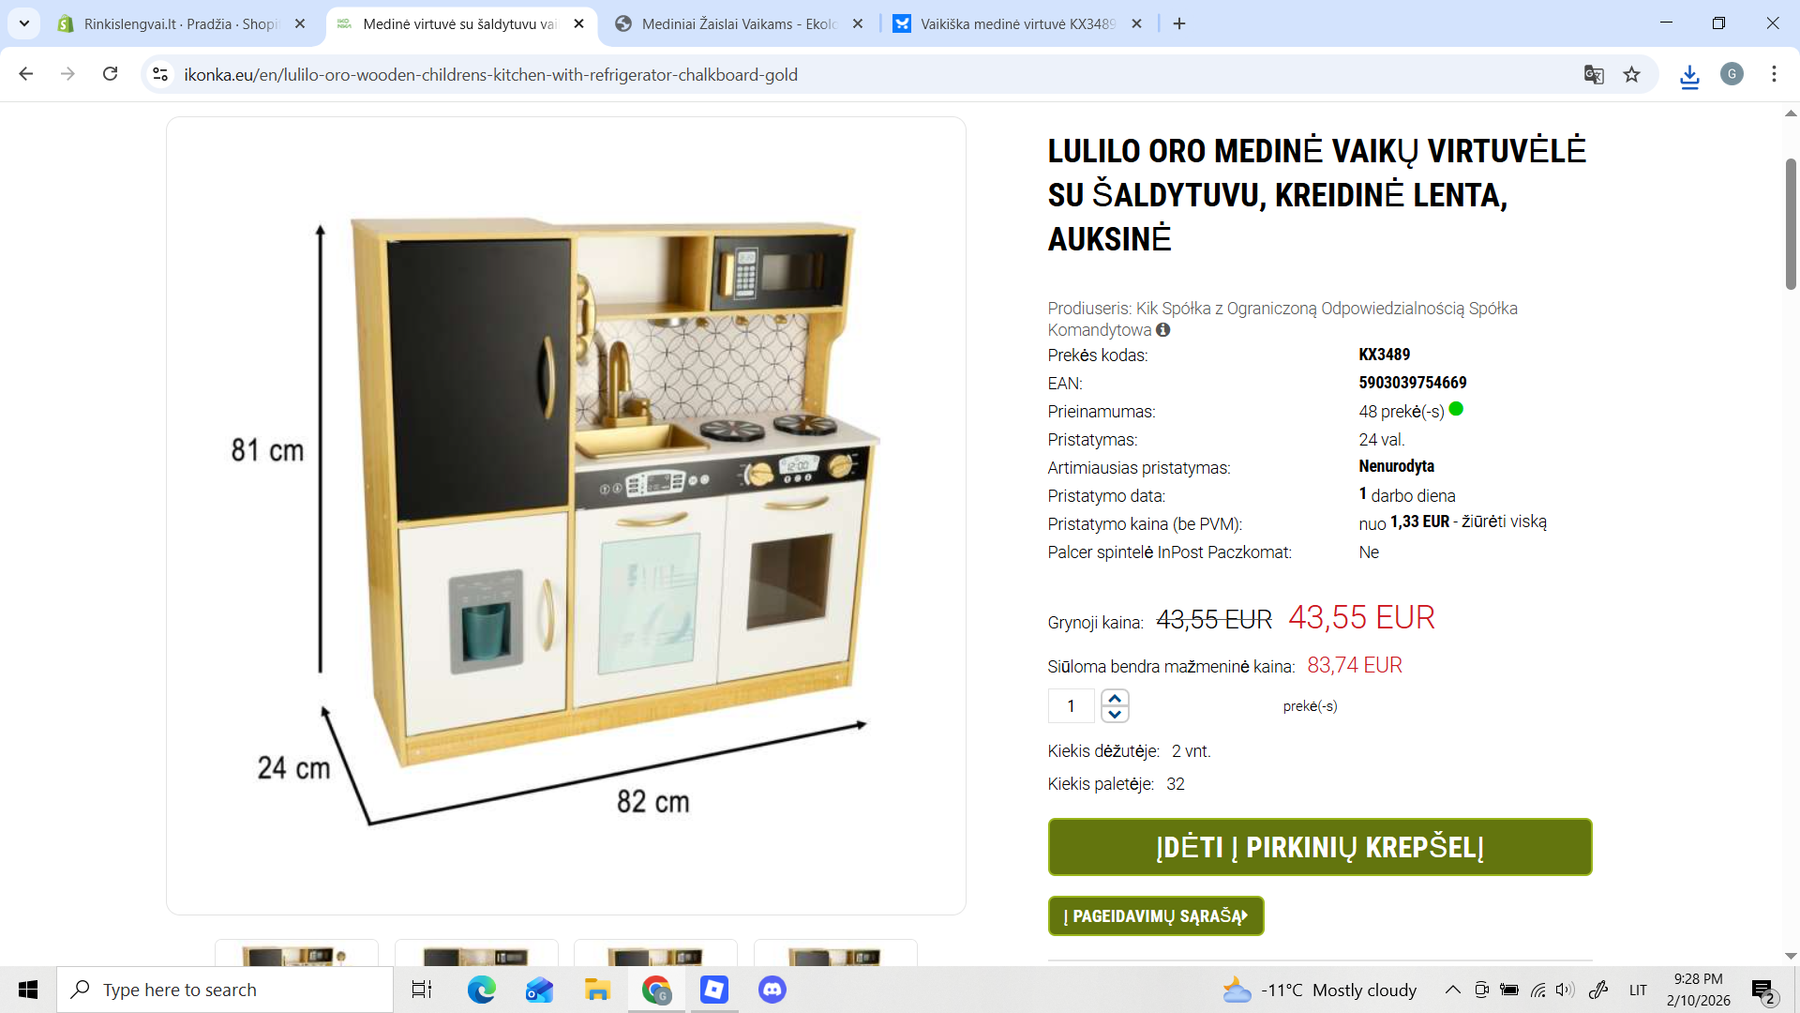Launch Microsoft Edge from the taskbar
Viewport: 1800px width, 1013px height.
482,990
